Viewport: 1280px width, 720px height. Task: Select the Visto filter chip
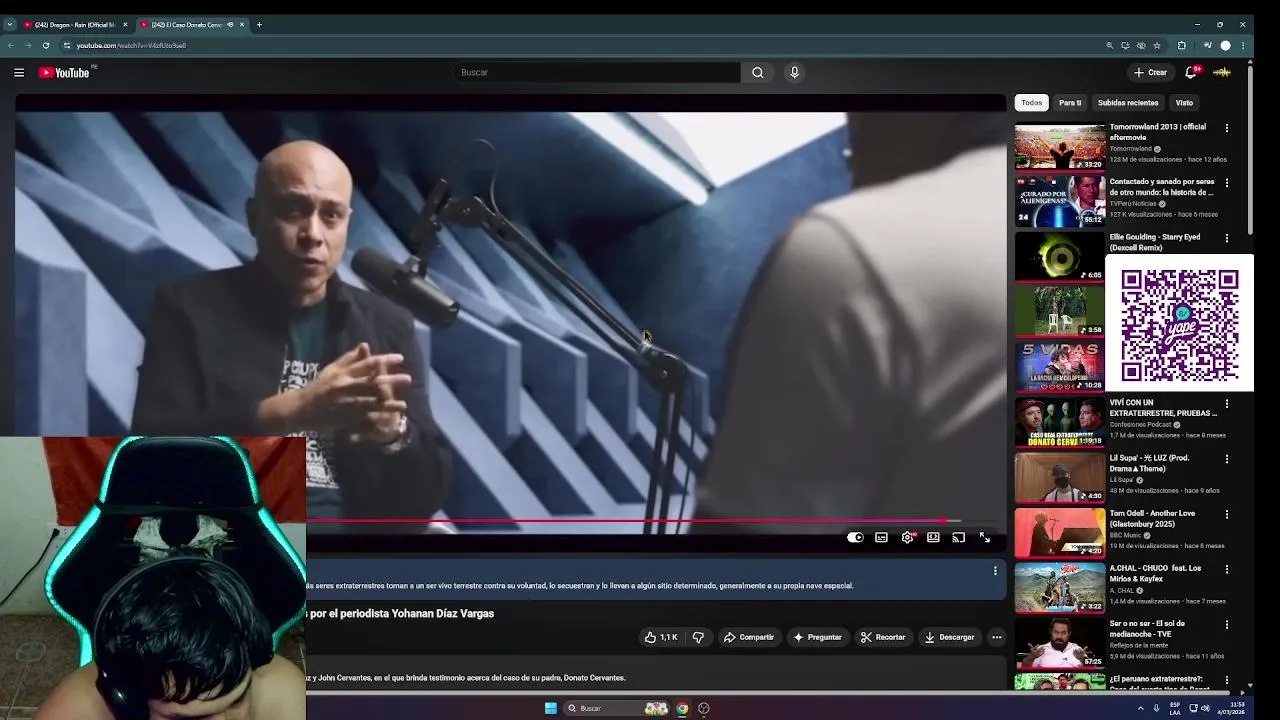1184,103
